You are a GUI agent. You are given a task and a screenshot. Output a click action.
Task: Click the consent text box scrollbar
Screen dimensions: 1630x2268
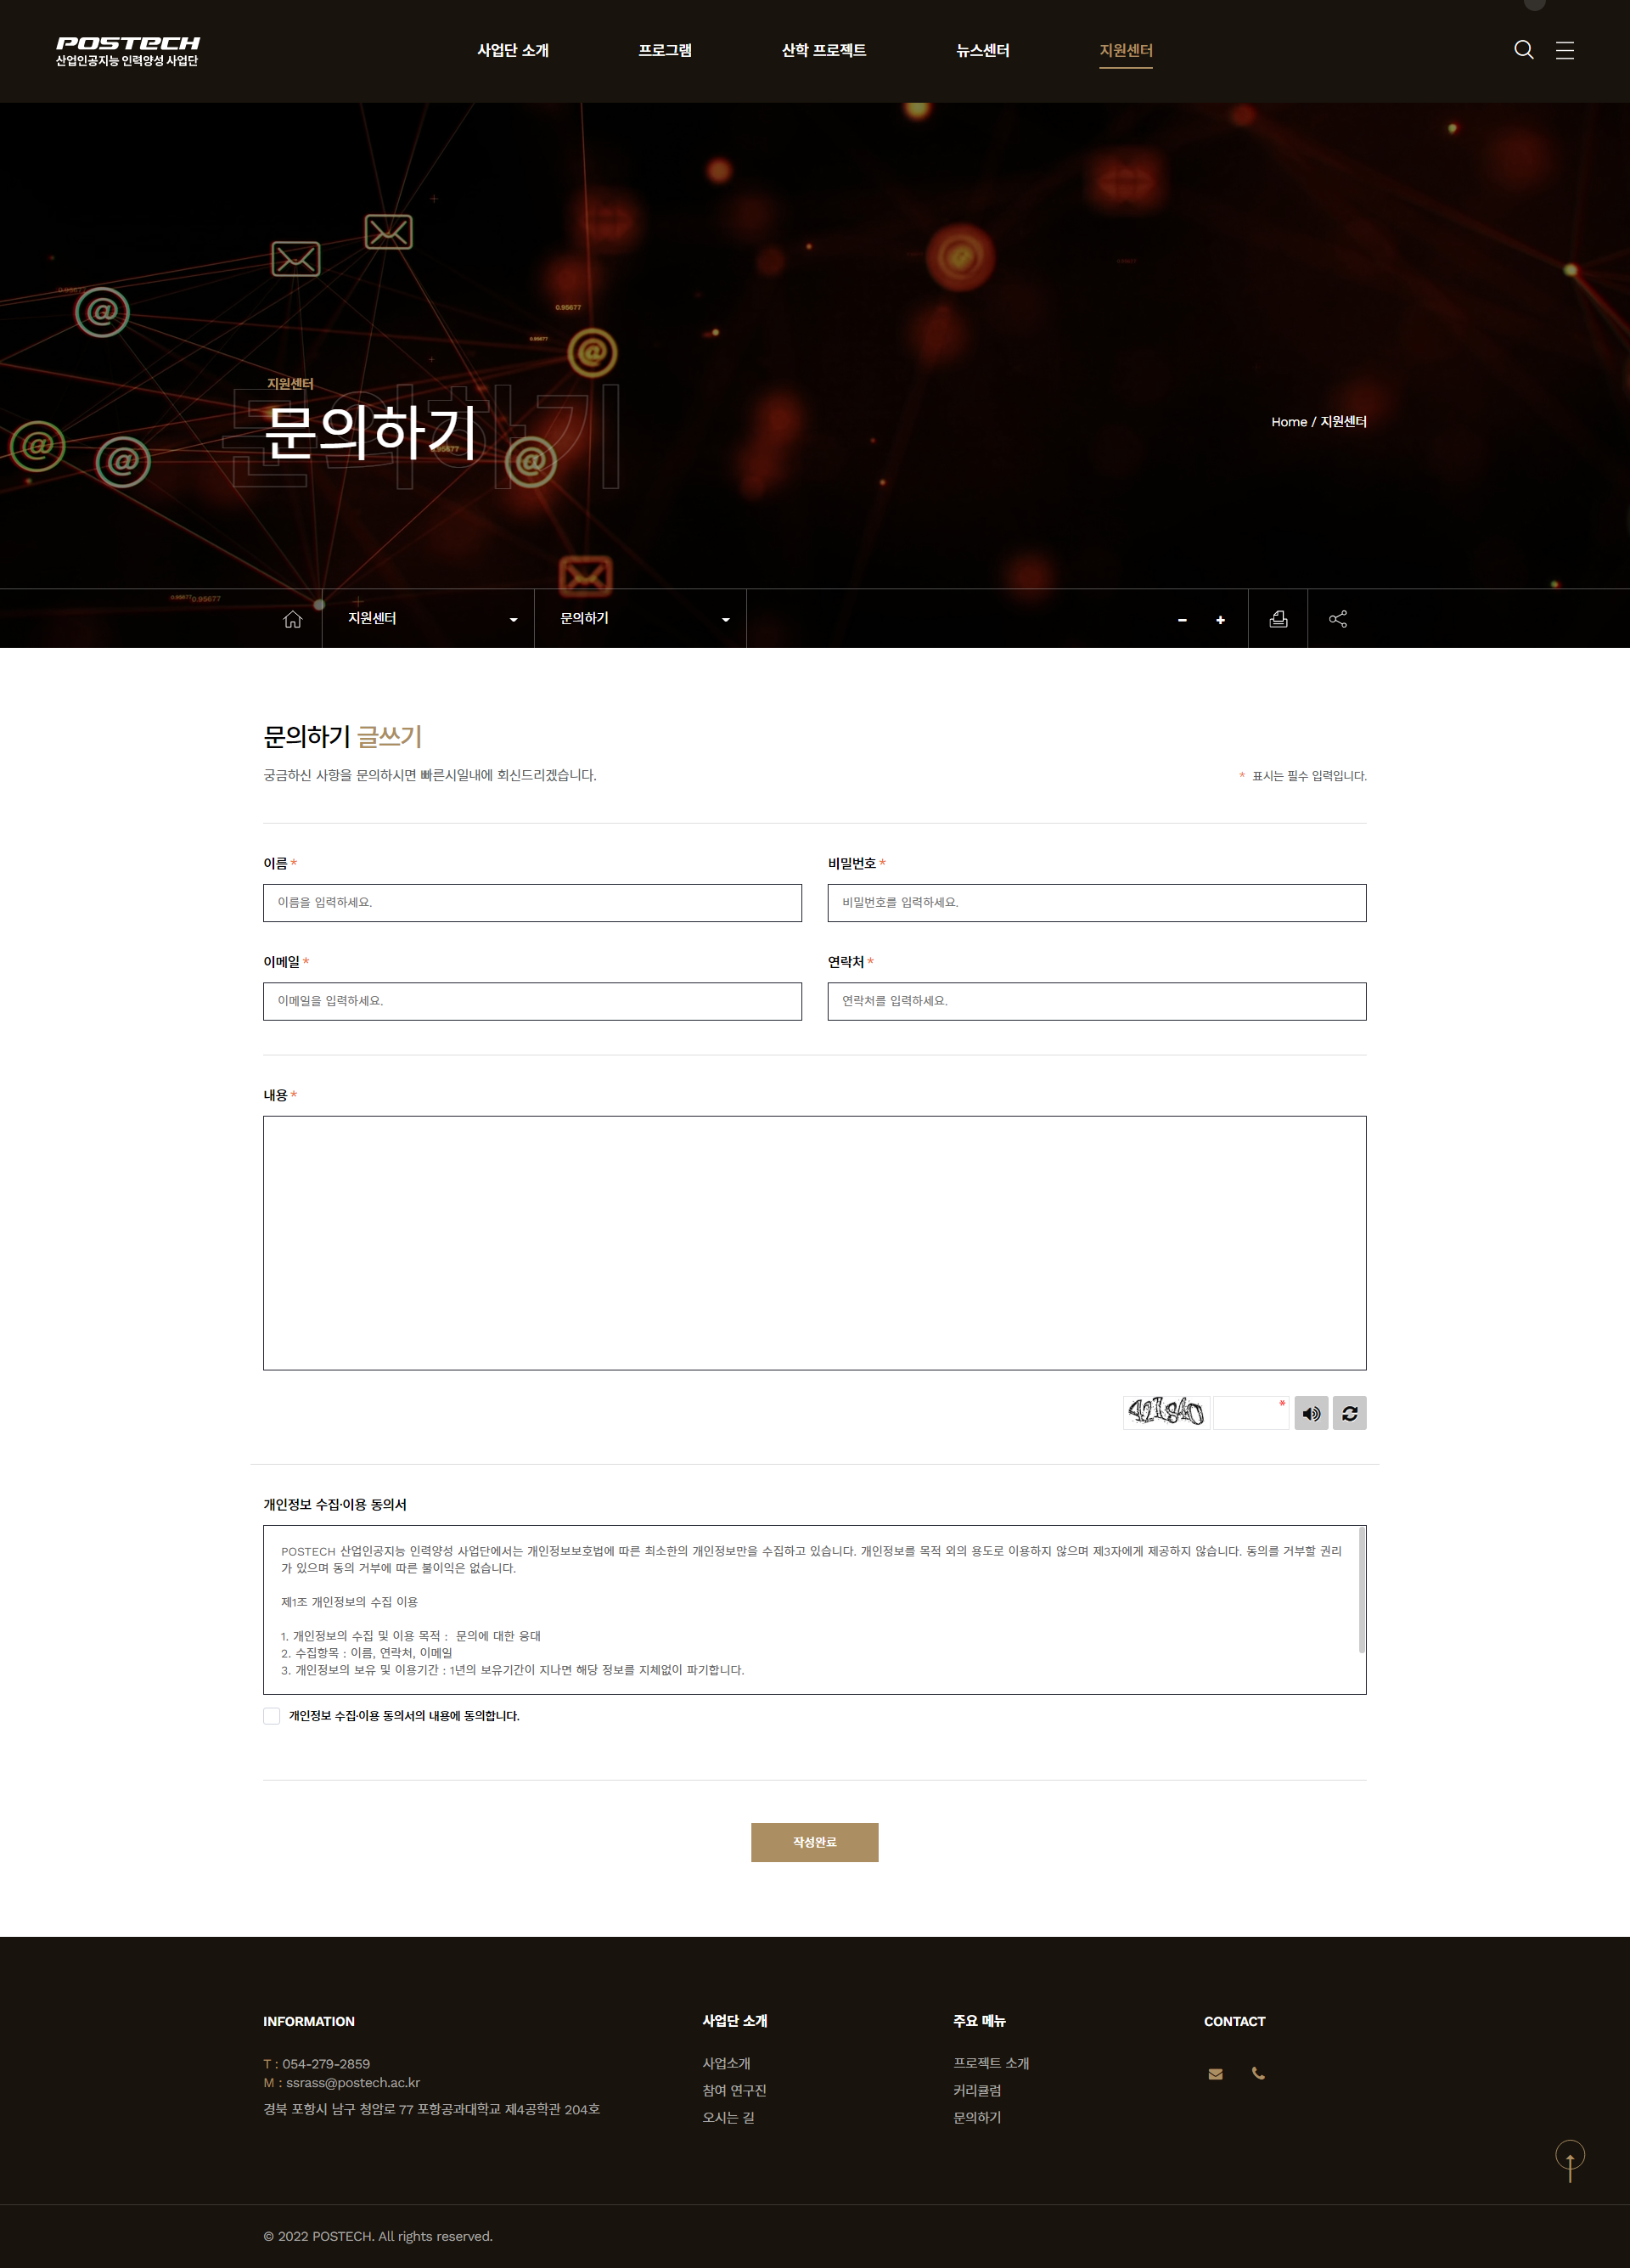tap(1361, 1590)
